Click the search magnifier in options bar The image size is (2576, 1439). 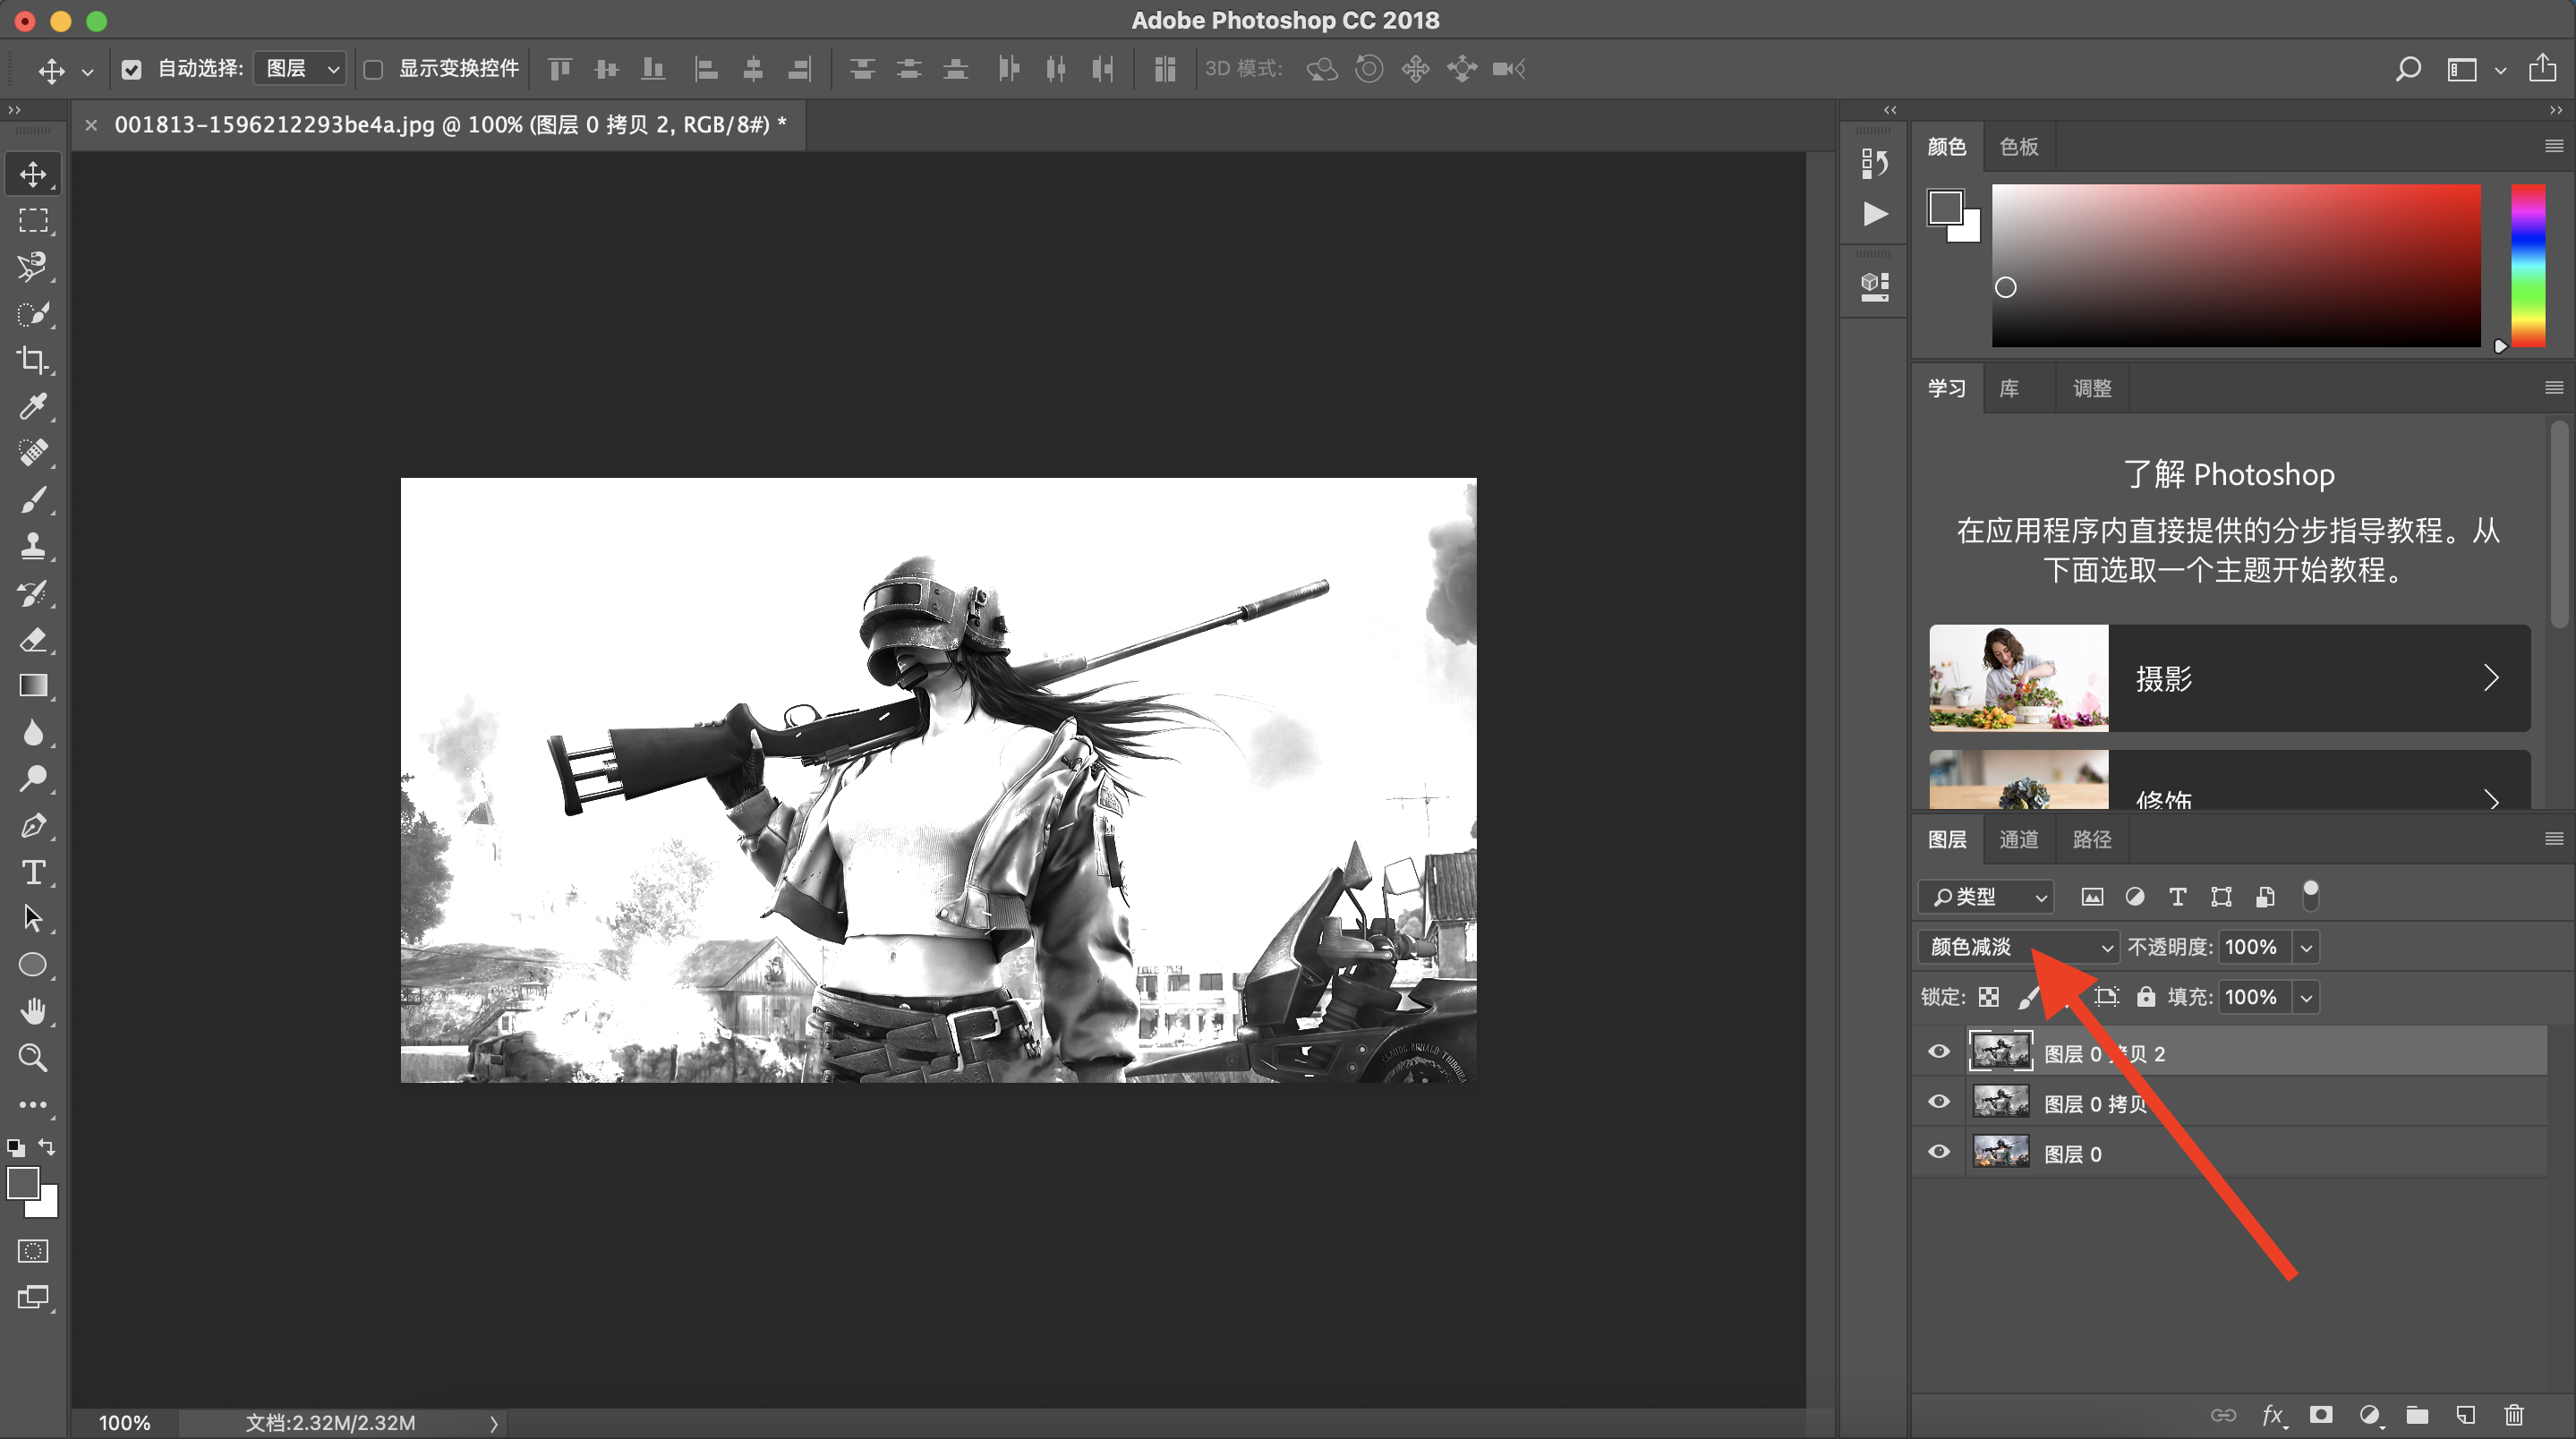tap(2408, 69)
